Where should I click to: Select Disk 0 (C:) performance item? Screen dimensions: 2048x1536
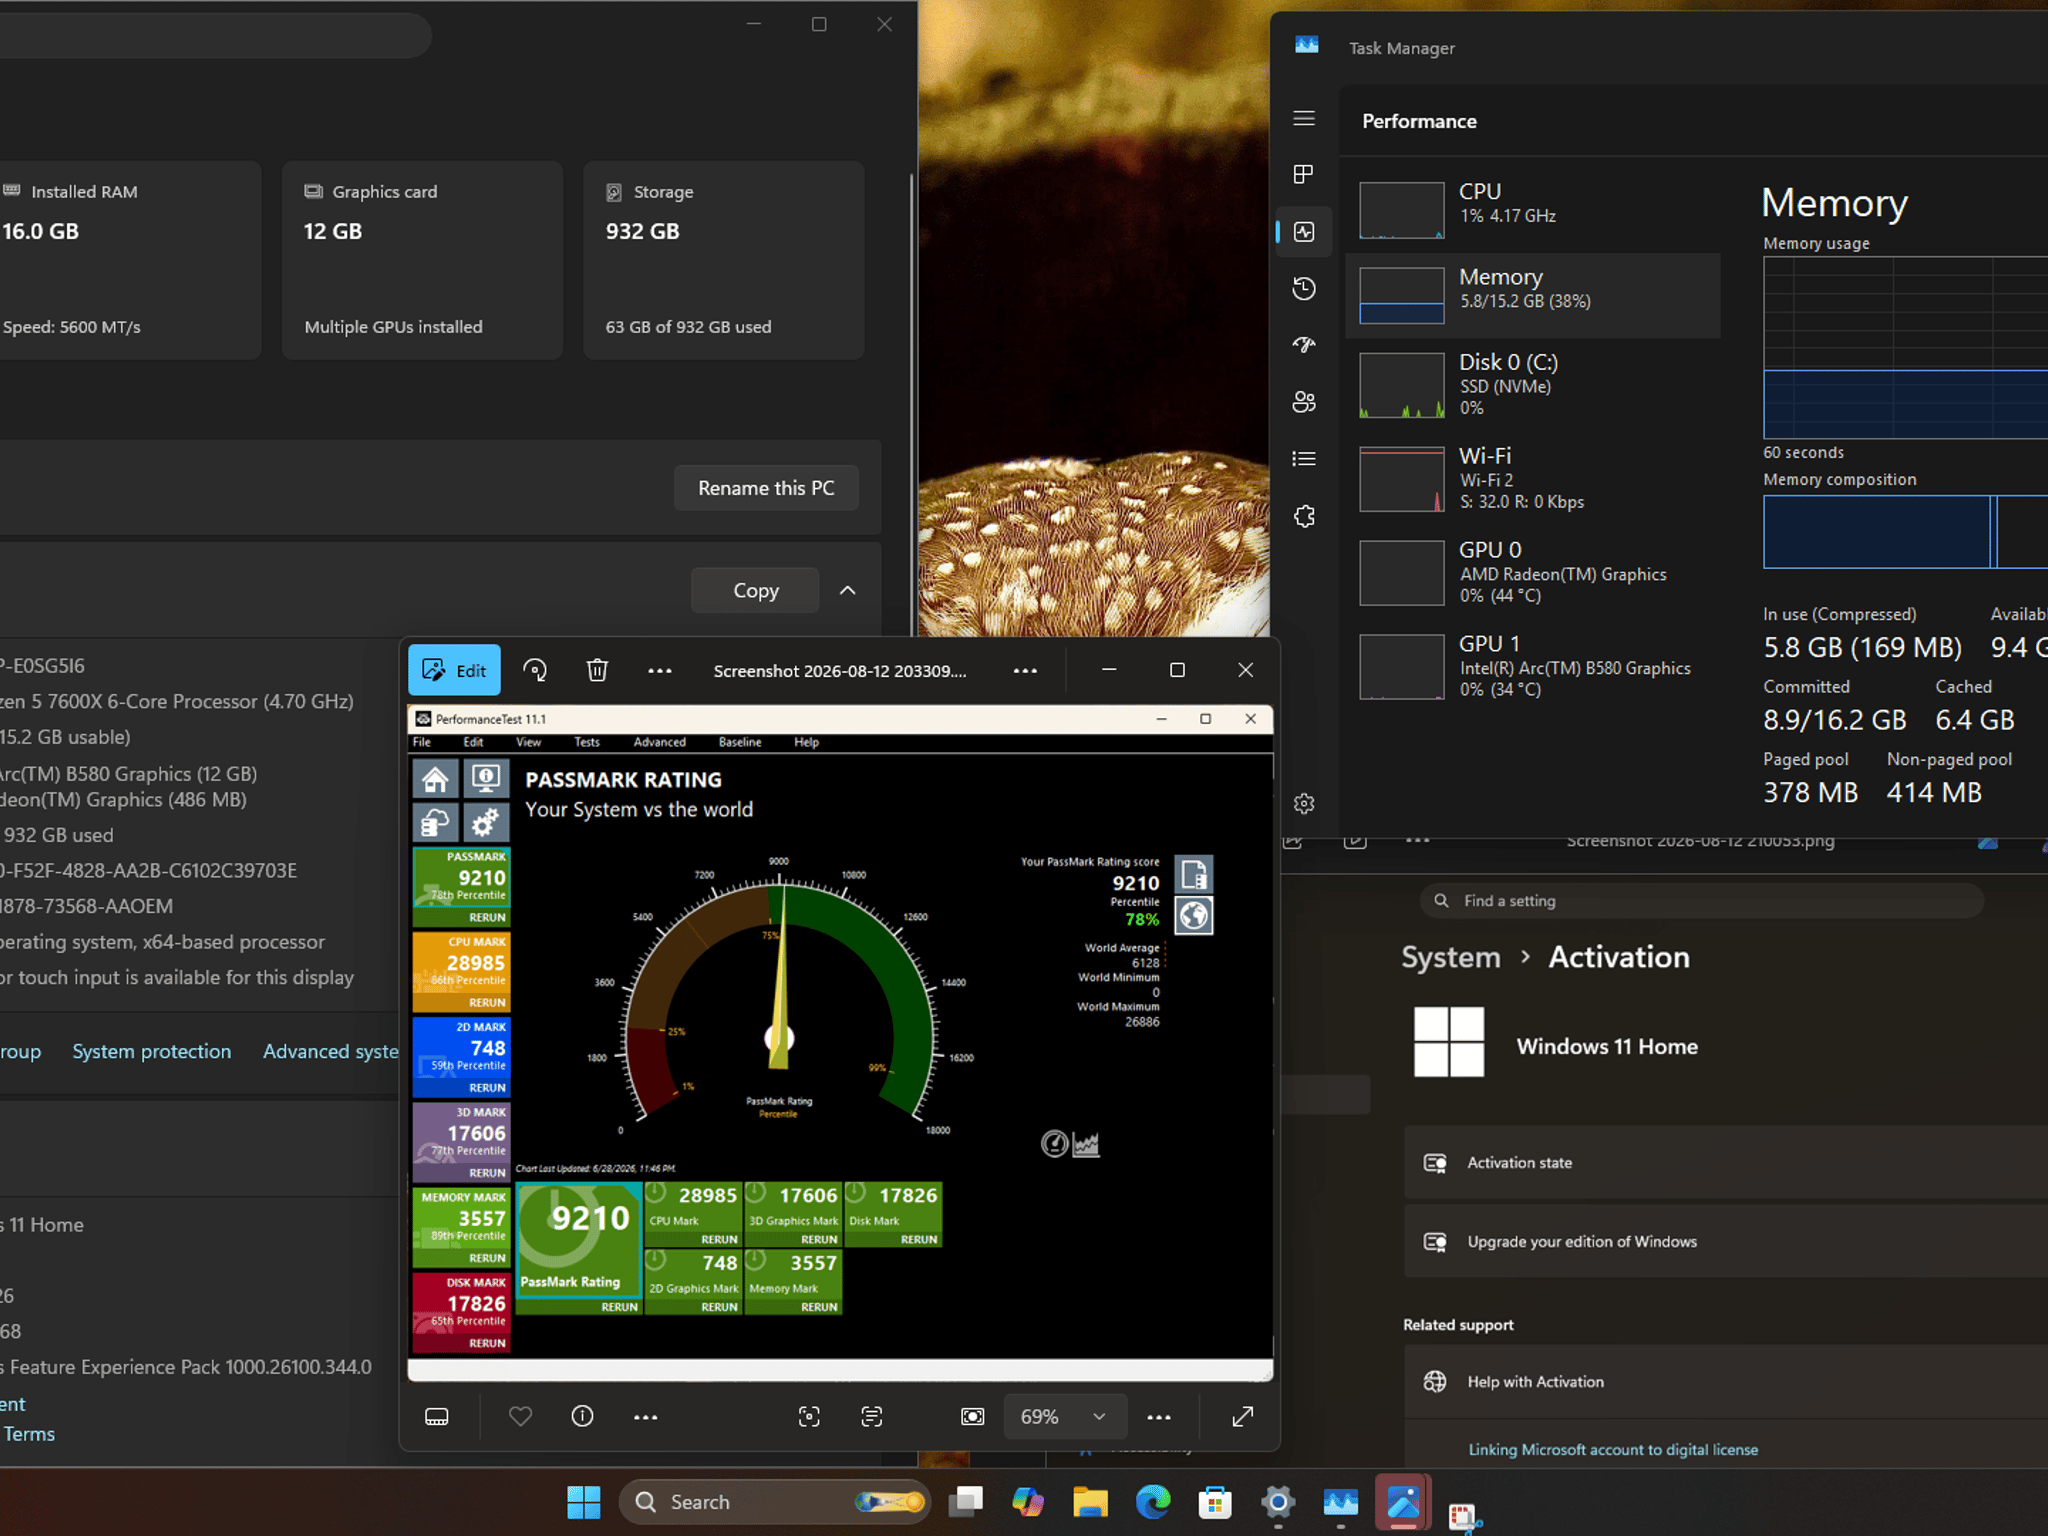pos(1534,385)
